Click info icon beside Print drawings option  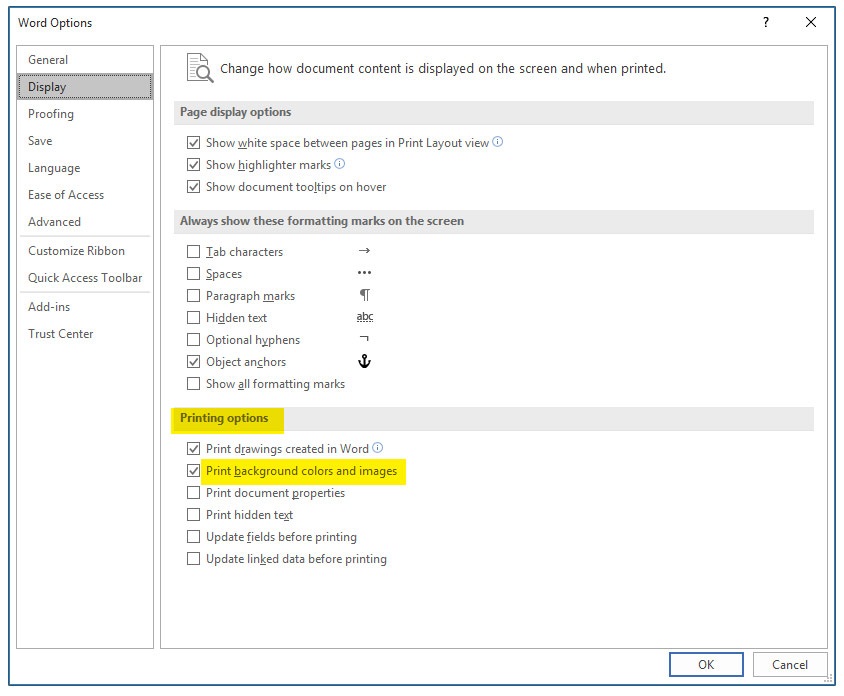(378, 448)
